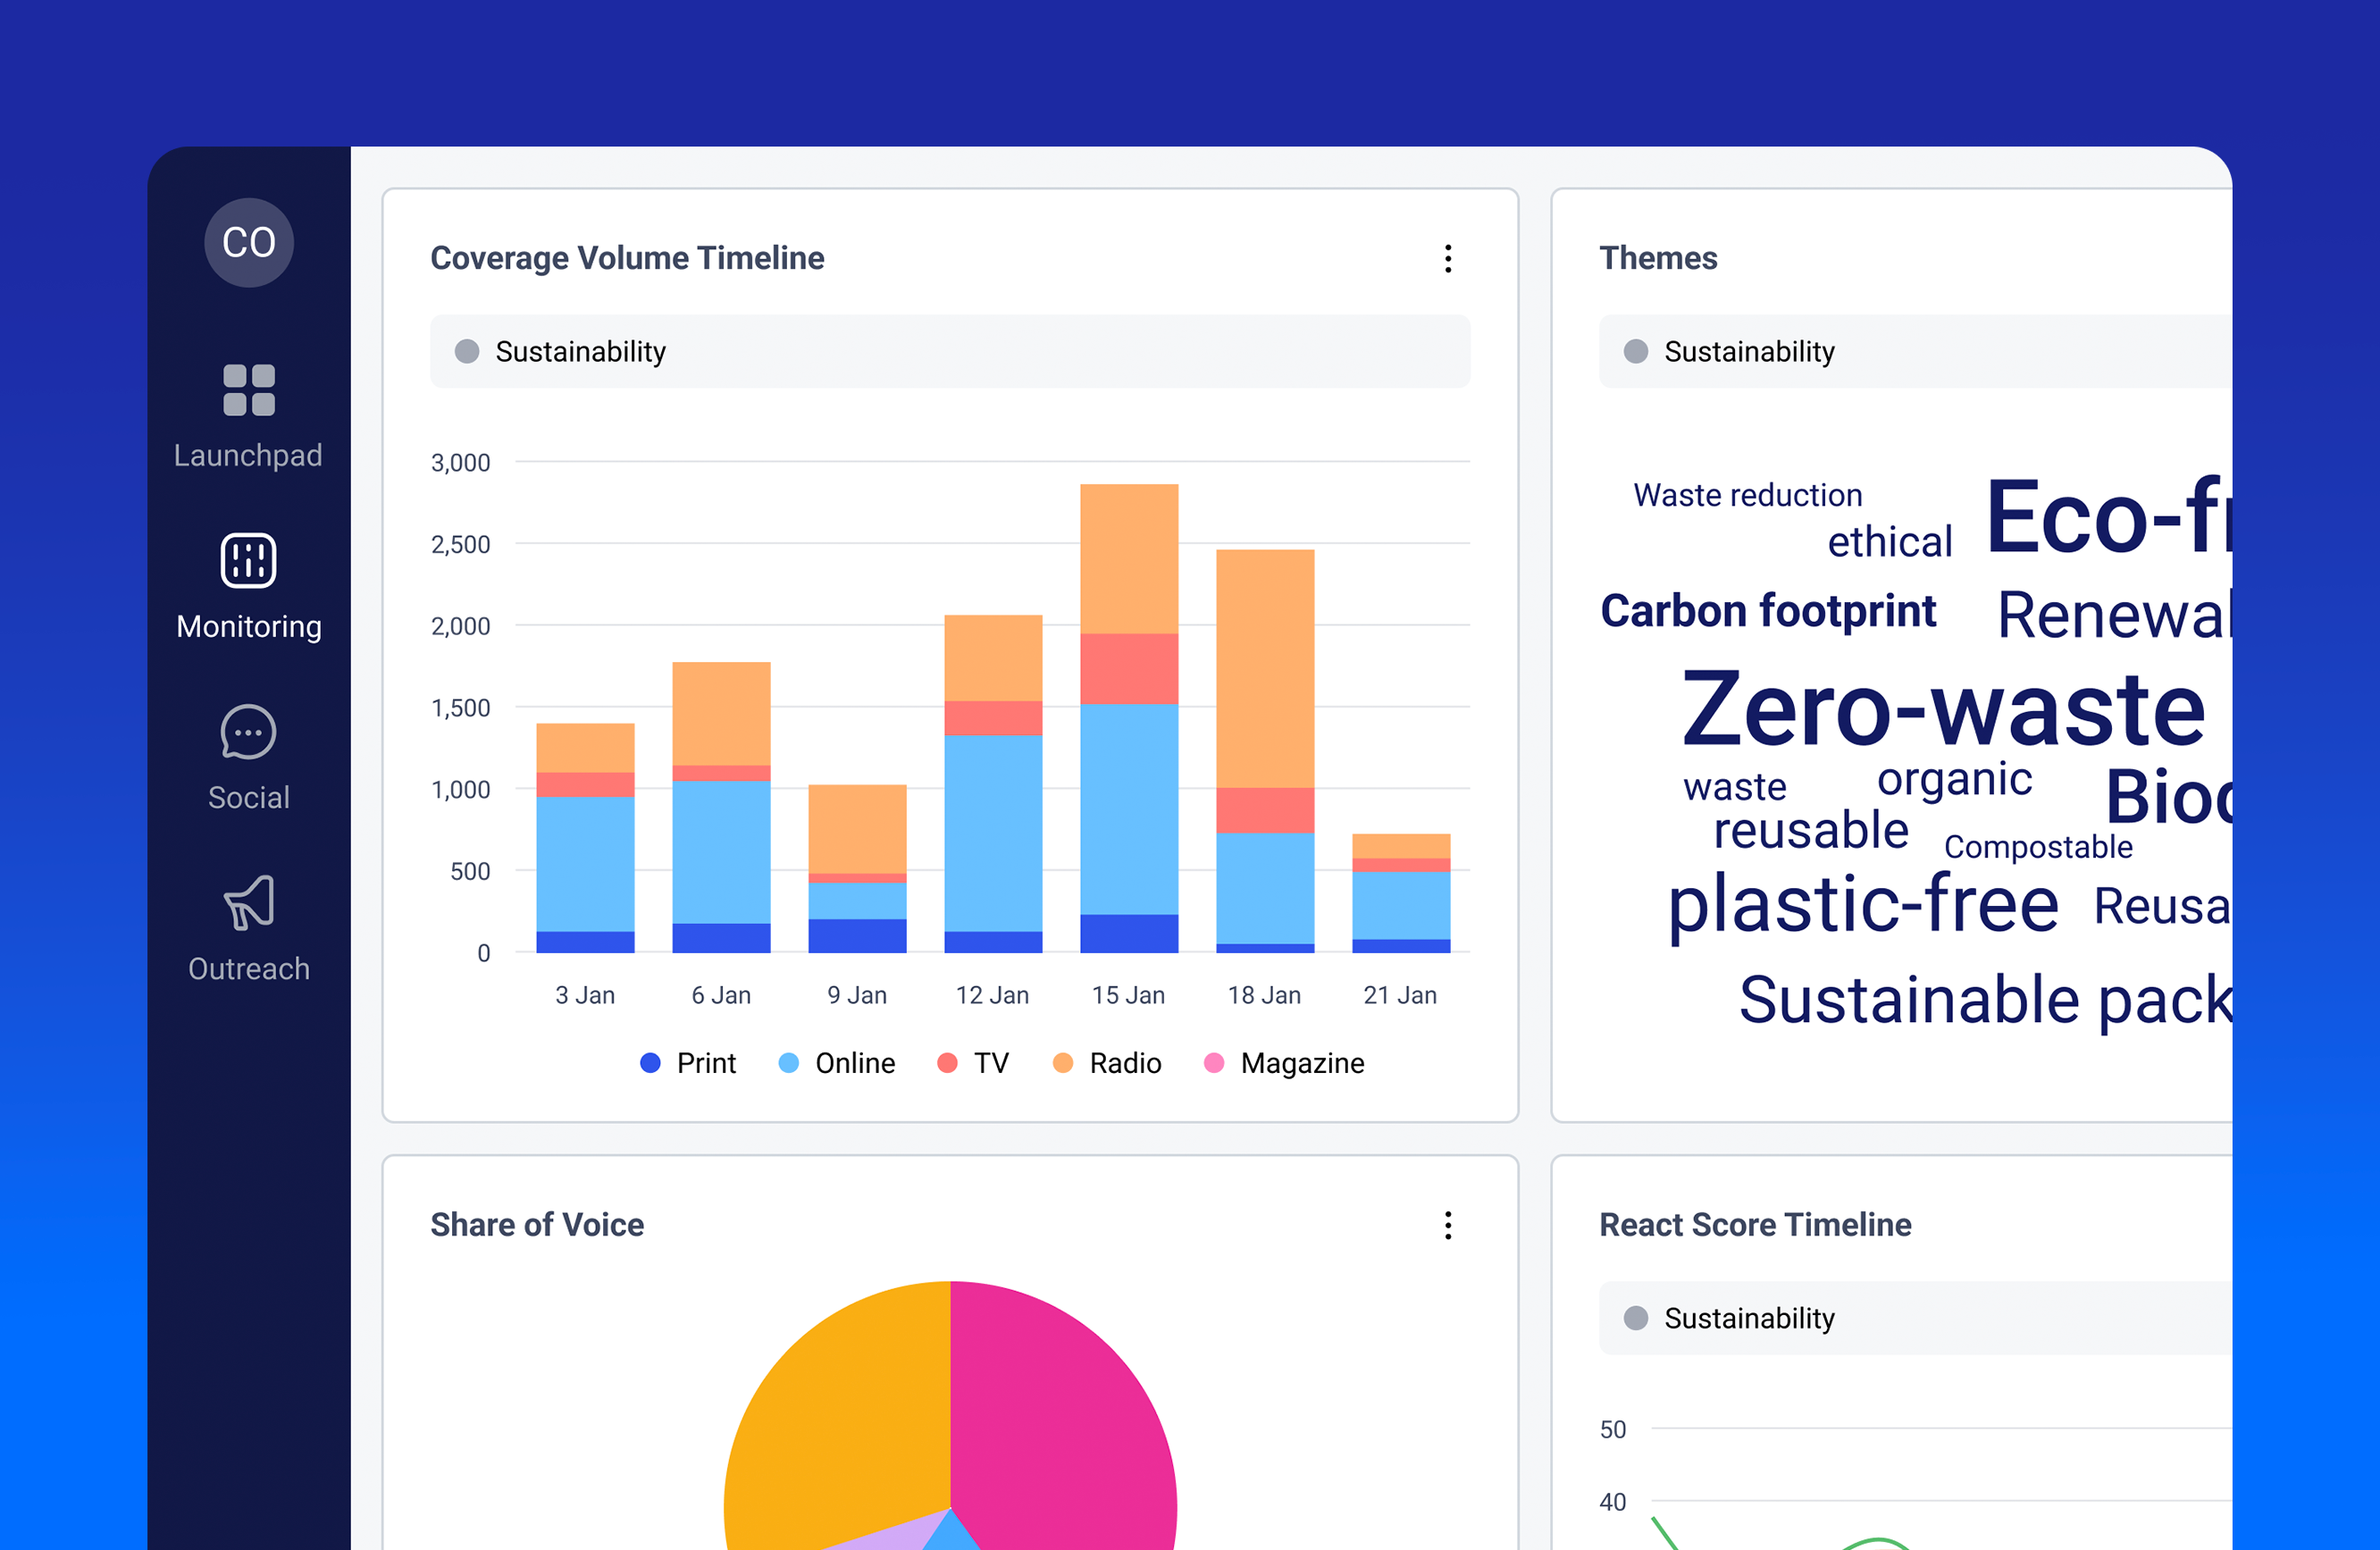Click the Zero-waste theme word
Viewport: 2380px width, 1550px height.
[1943, 709]
